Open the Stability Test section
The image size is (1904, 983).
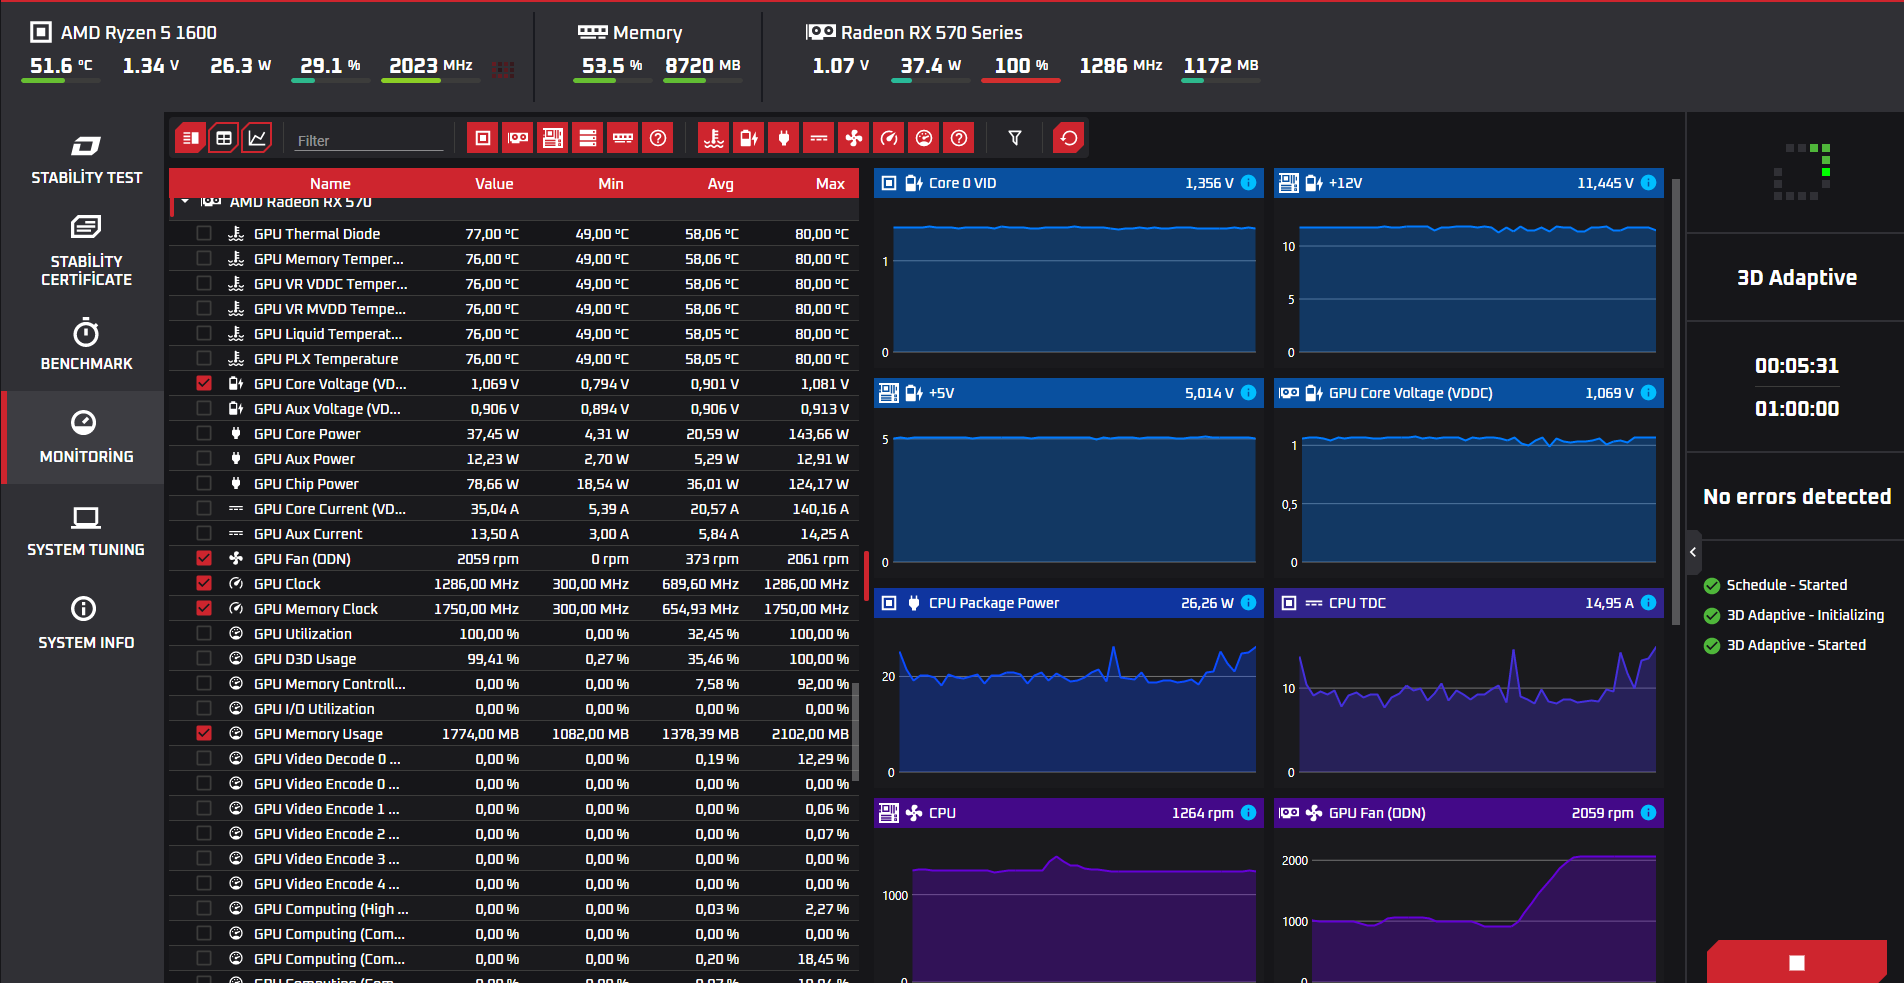tap(85, 160)
